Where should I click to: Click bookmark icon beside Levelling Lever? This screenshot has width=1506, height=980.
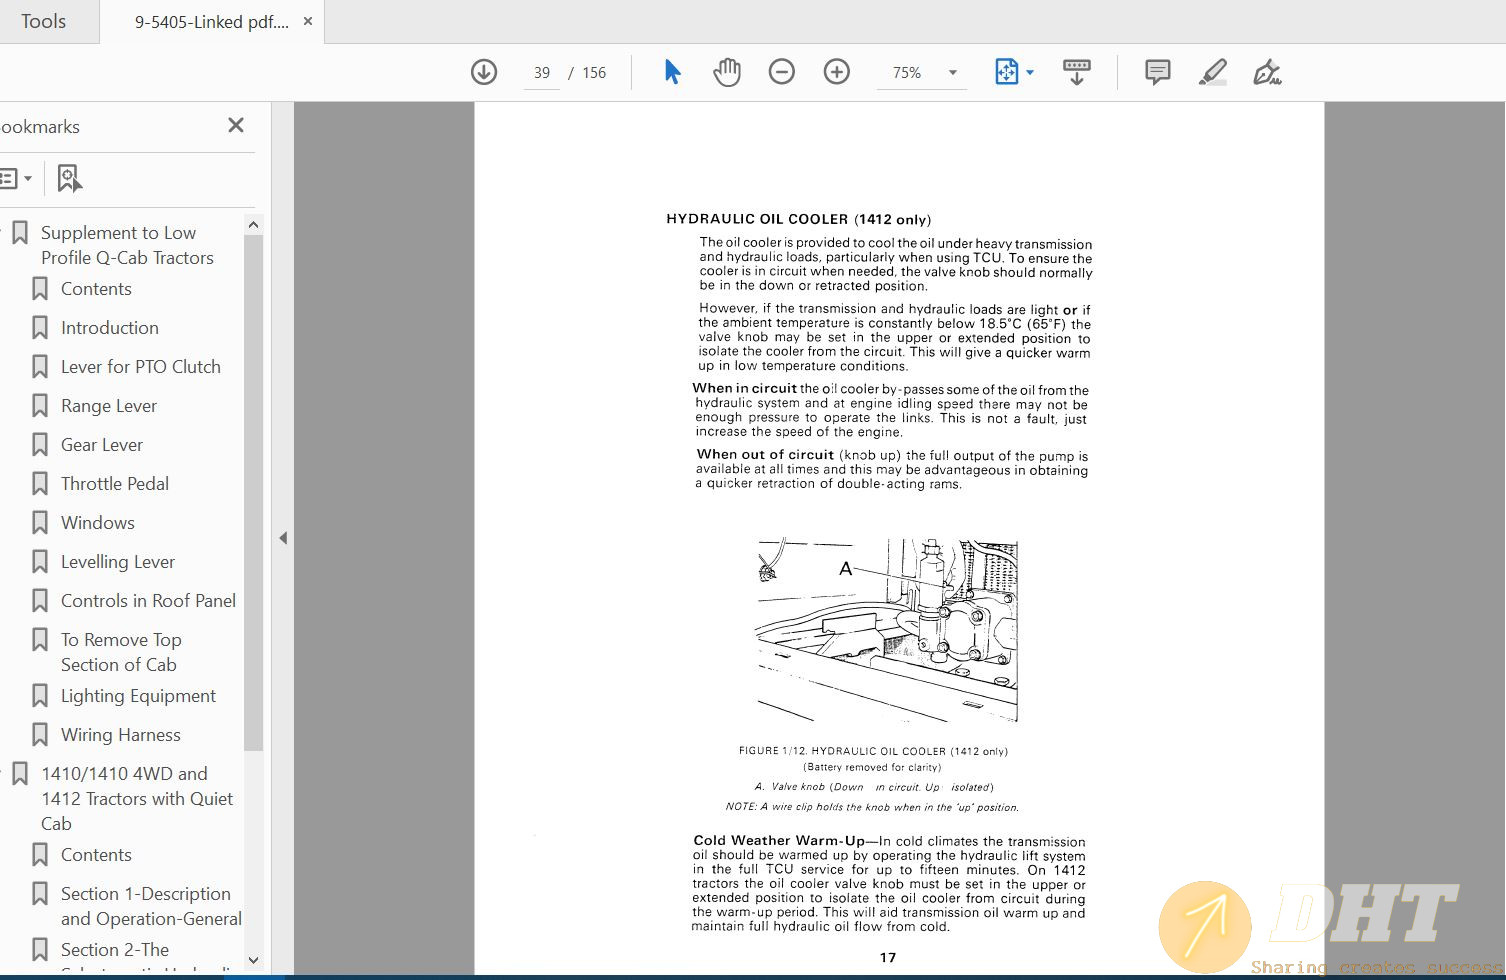40,562
